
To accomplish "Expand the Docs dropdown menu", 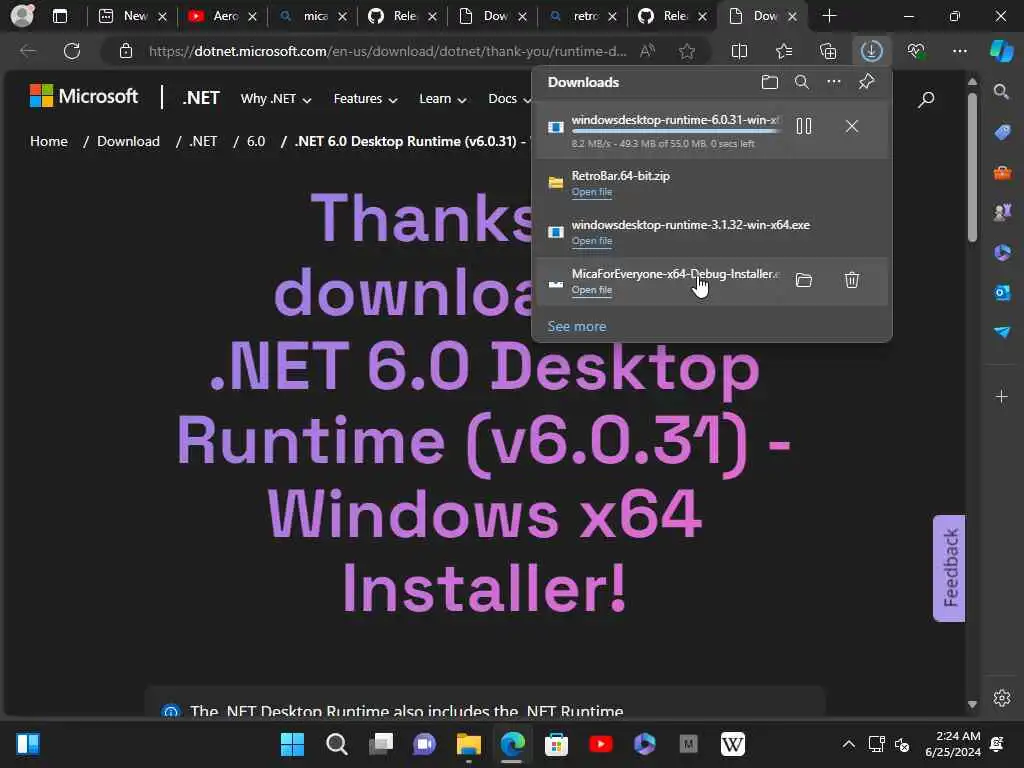I will click(x=509, y=99).
